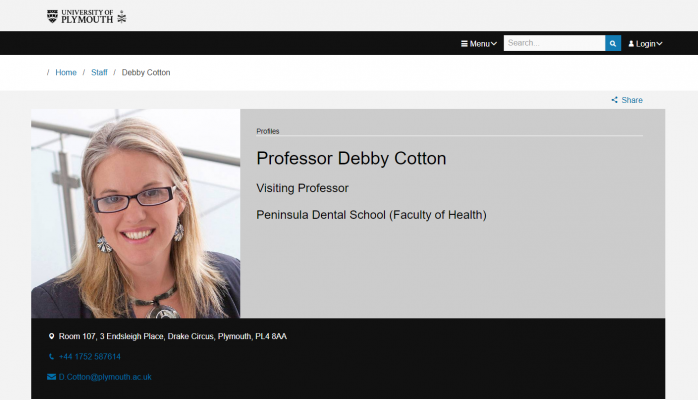698x400 pixels.
Task: Expand the Menu dropdown chevron
Action: tap(494, 44)
